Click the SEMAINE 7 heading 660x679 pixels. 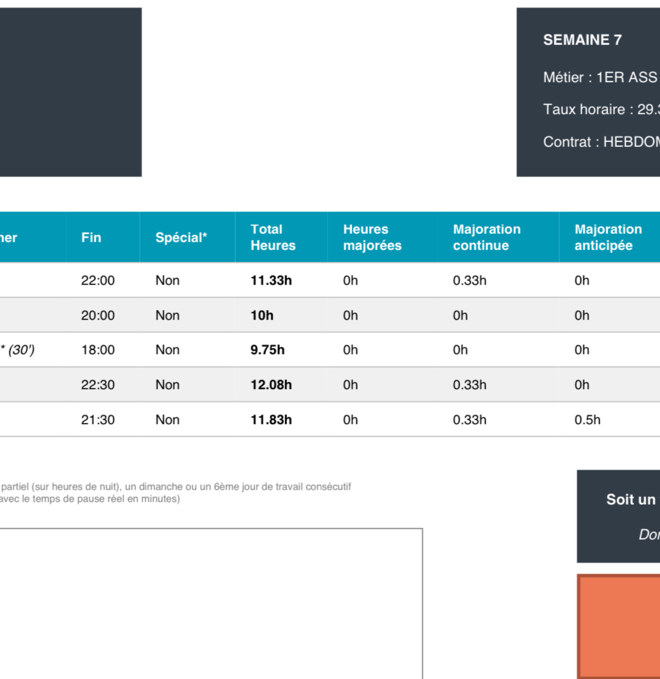click(582, 40)
